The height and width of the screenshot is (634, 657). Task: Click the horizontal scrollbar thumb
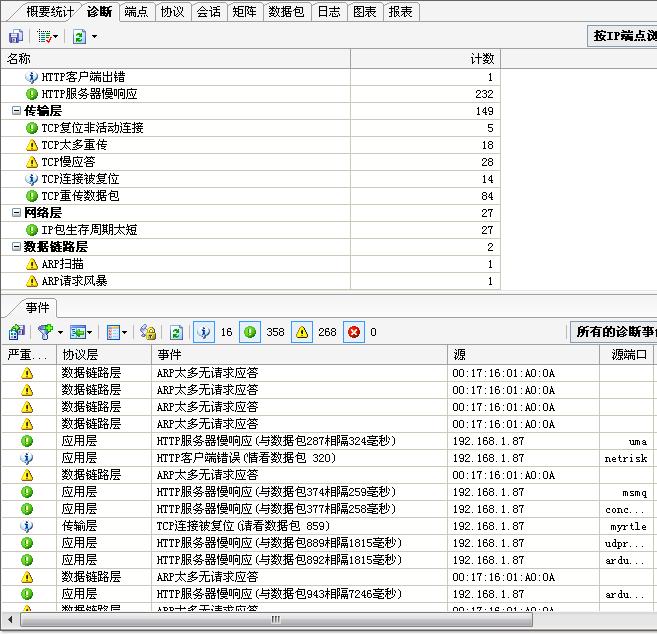click(x=277, y=619)
